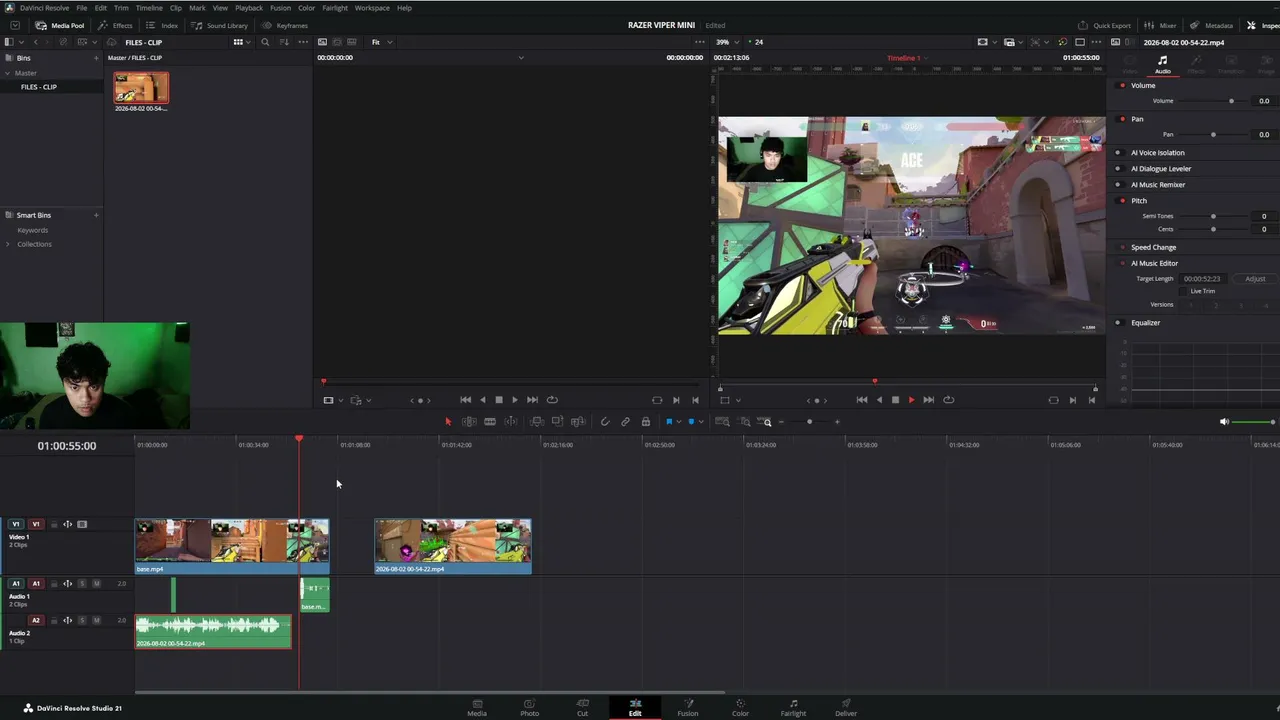Viewport: 1280px width, 720px height.
Task: Enable AI Voice Isolation
Action: click(1118, 153)
